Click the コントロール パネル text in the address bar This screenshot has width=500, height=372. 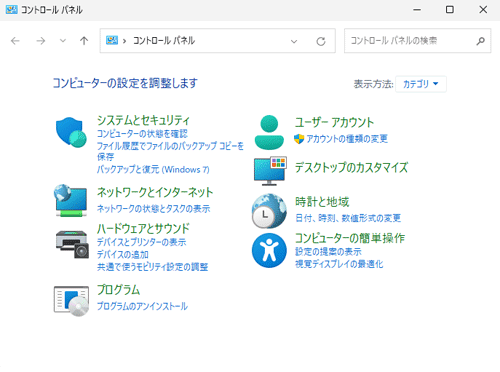pyautogui.click(x=164, y=41)
